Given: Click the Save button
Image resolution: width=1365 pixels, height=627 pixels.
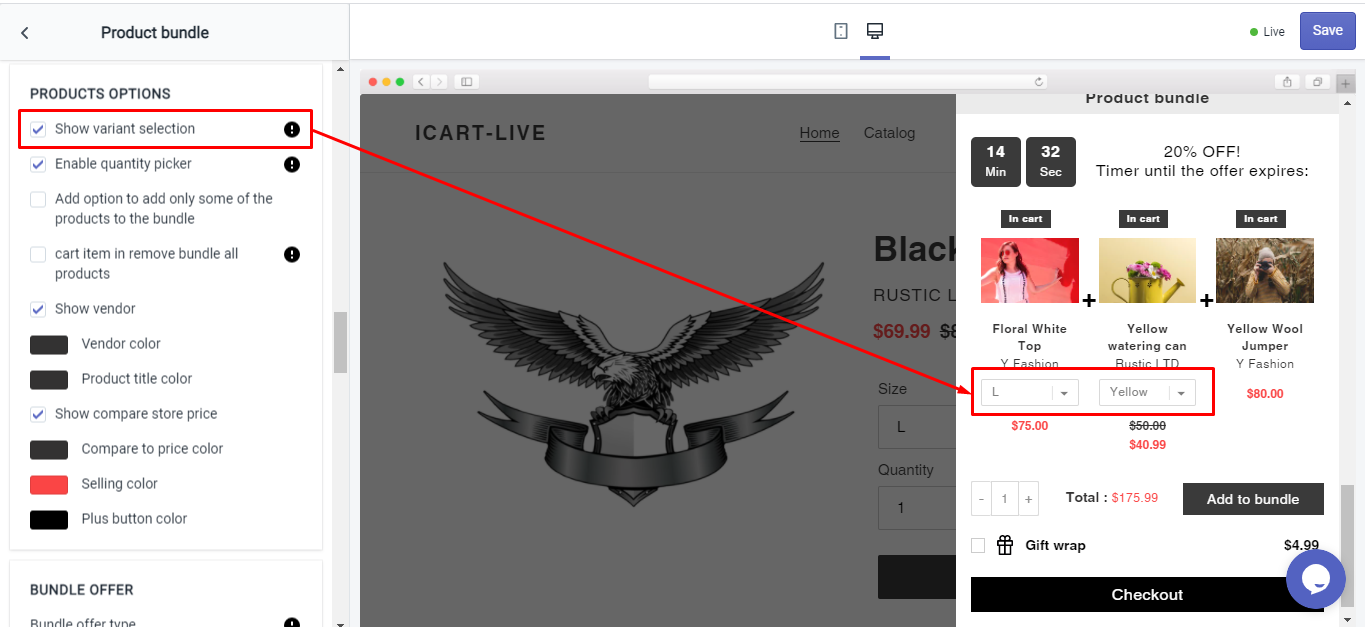Looking at the screenshot, I should [x=1327, y=31].
